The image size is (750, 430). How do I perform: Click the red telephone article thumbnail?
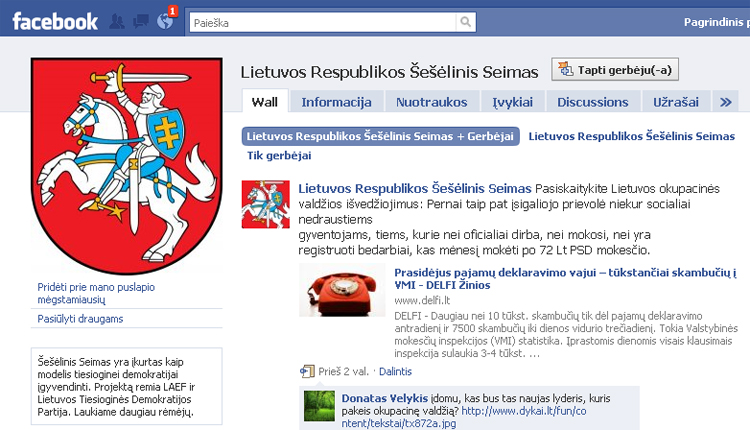(342, 290)
